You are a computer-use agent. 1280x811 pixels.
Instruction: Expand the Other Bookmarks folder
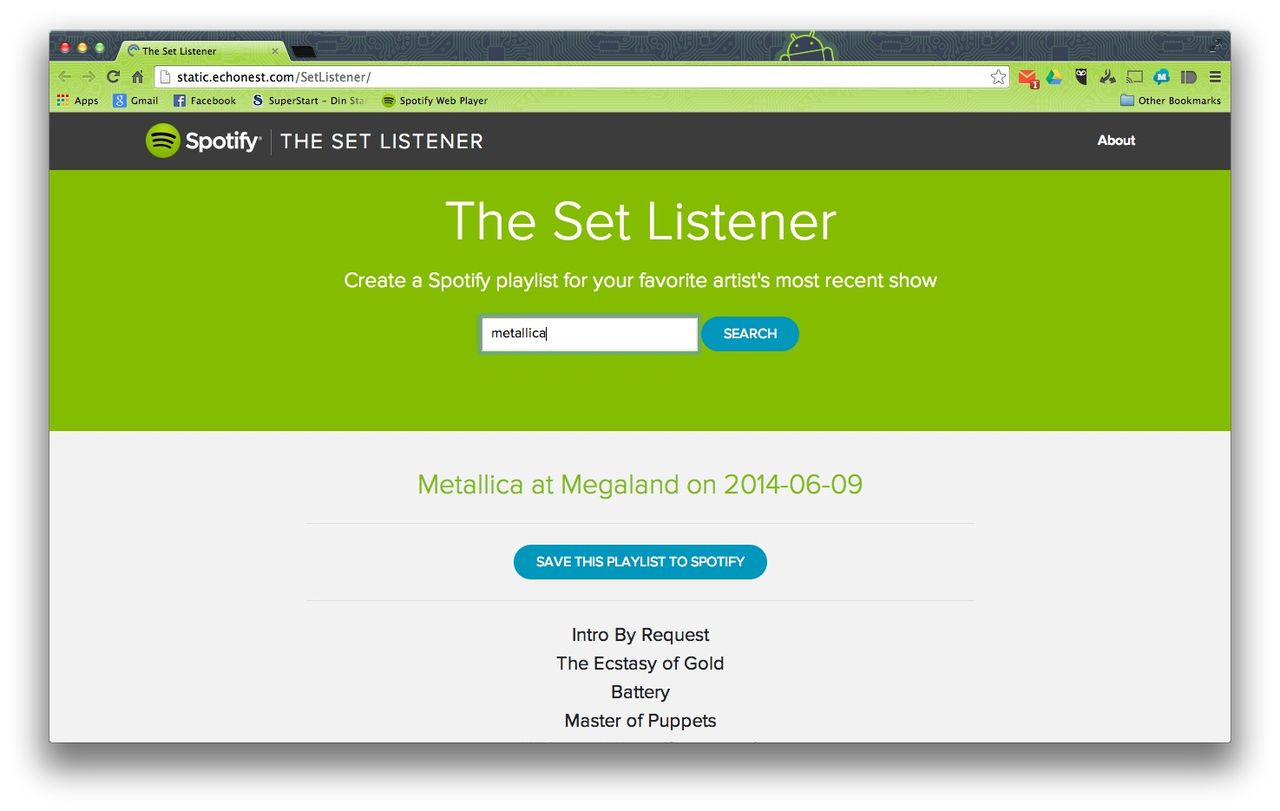click(x=1170, y=101)
